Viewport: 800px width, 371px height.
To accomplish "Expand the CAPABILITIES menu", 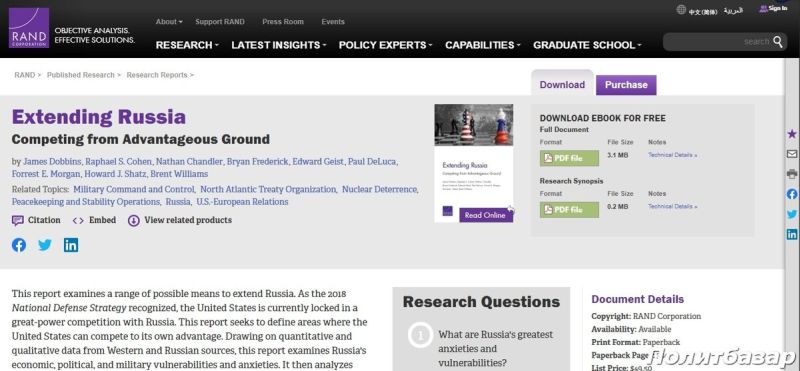I will pos(483,45).
